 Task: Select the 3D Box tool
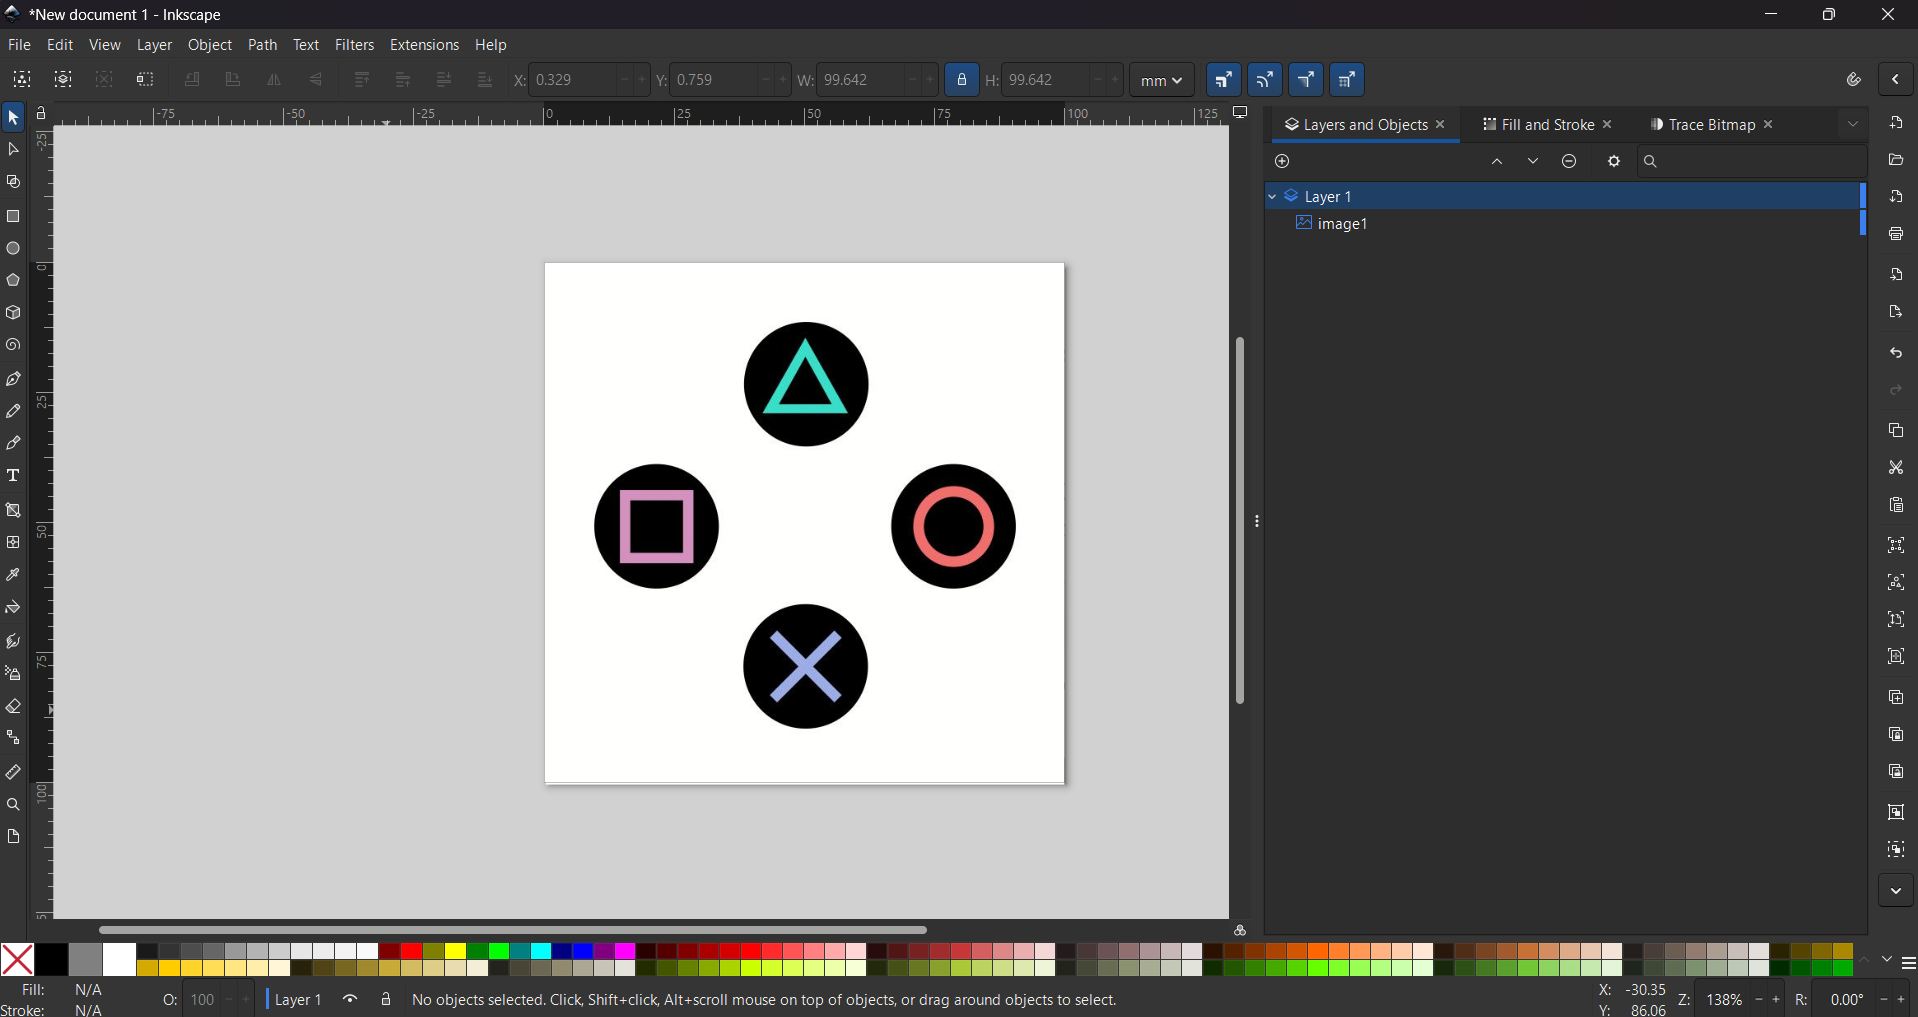coord(13,313)
